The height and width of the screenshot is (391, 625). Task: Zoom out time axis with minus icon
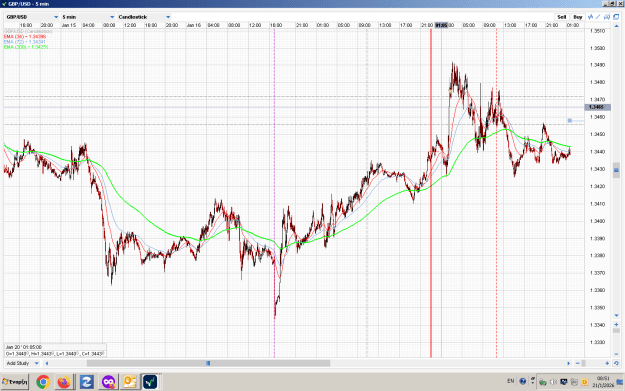(x=578, y=363)
